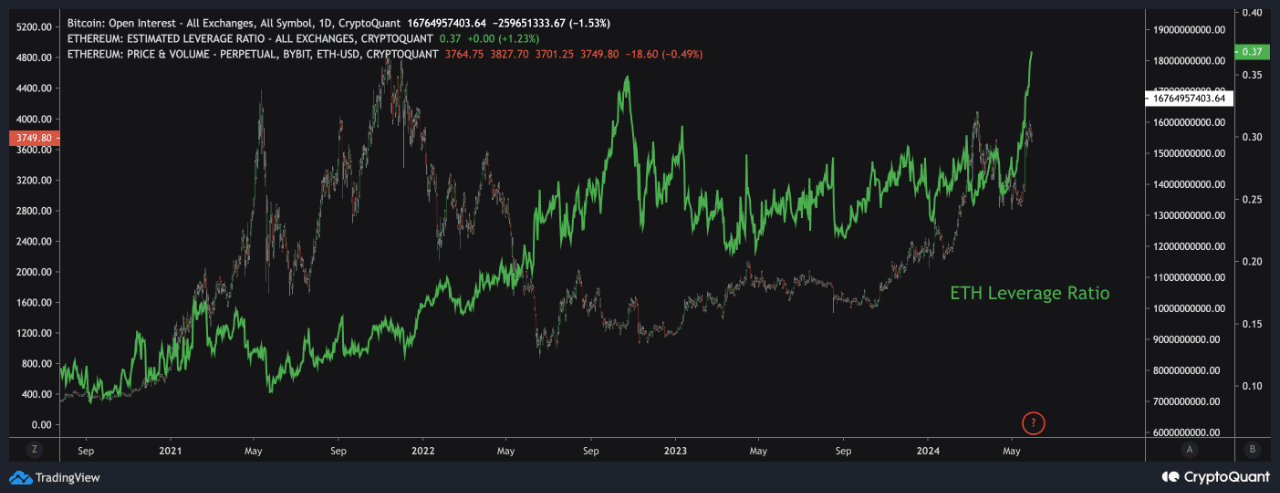Click the red 3749.80 price label
Screen dimensions: 1280x493
tap(30, 138)
